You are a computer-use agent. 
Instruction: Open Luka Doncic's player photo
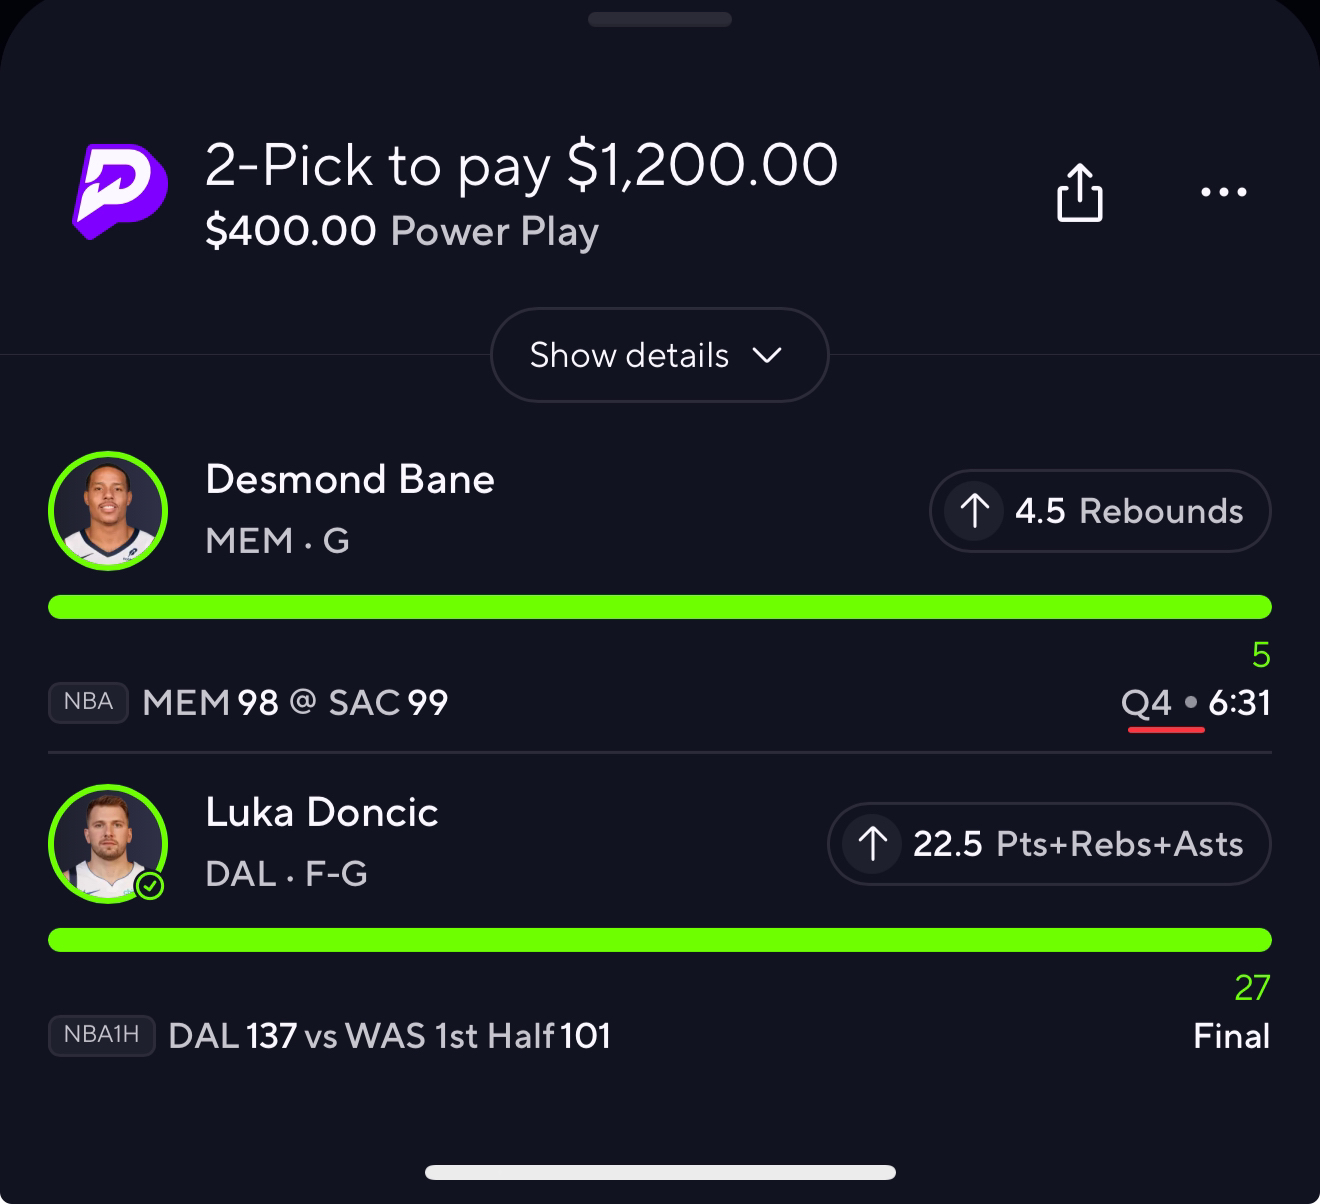(x=108, y=844)
